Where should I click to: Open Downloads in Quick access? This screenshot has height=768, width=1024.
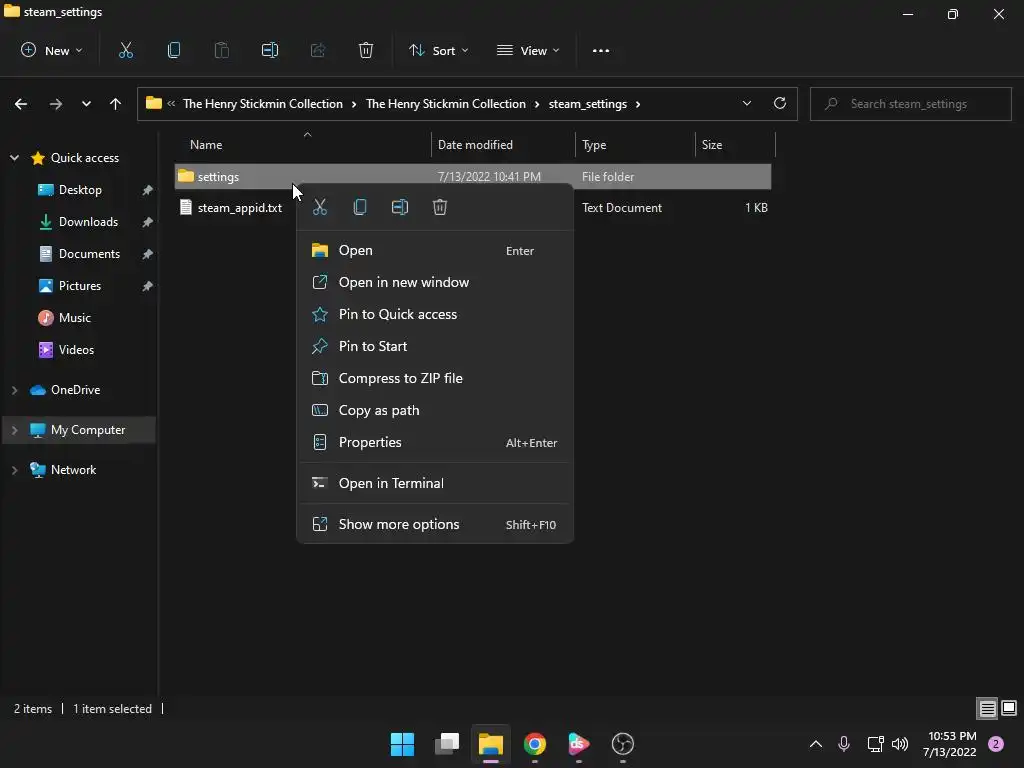click(88, 222)
